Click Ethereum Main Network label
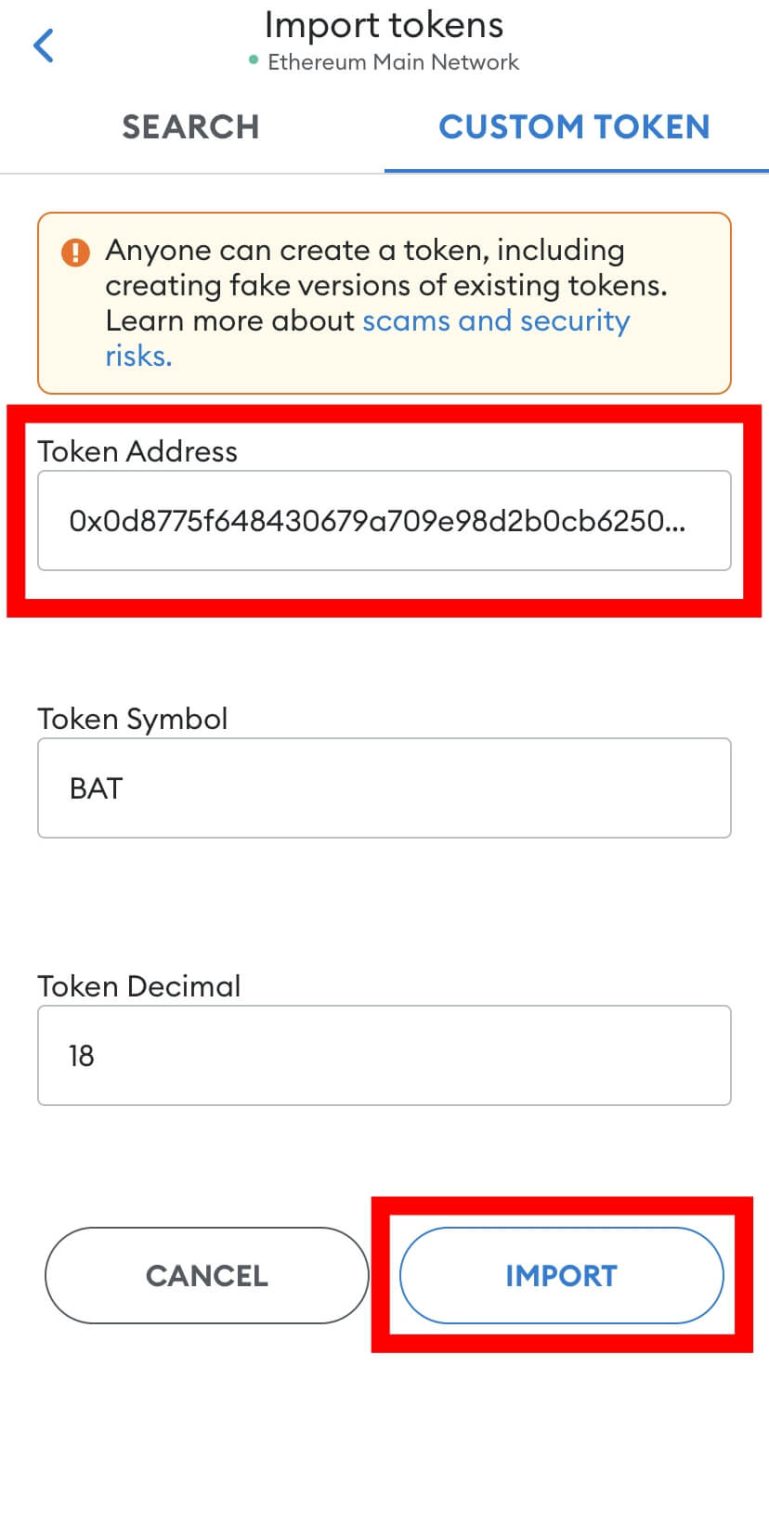This screenshot has height=1536, width=769. coord(392,62)
